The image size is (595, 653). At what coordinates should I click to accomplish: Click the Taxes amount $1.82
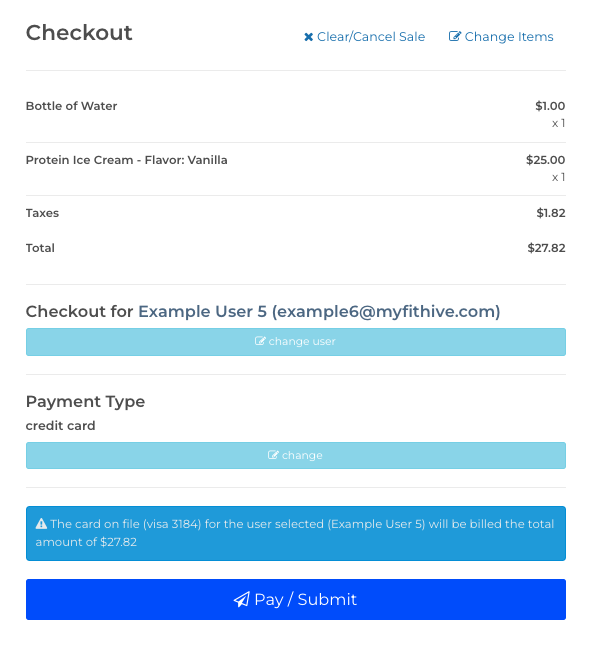(x=551, y=213)
